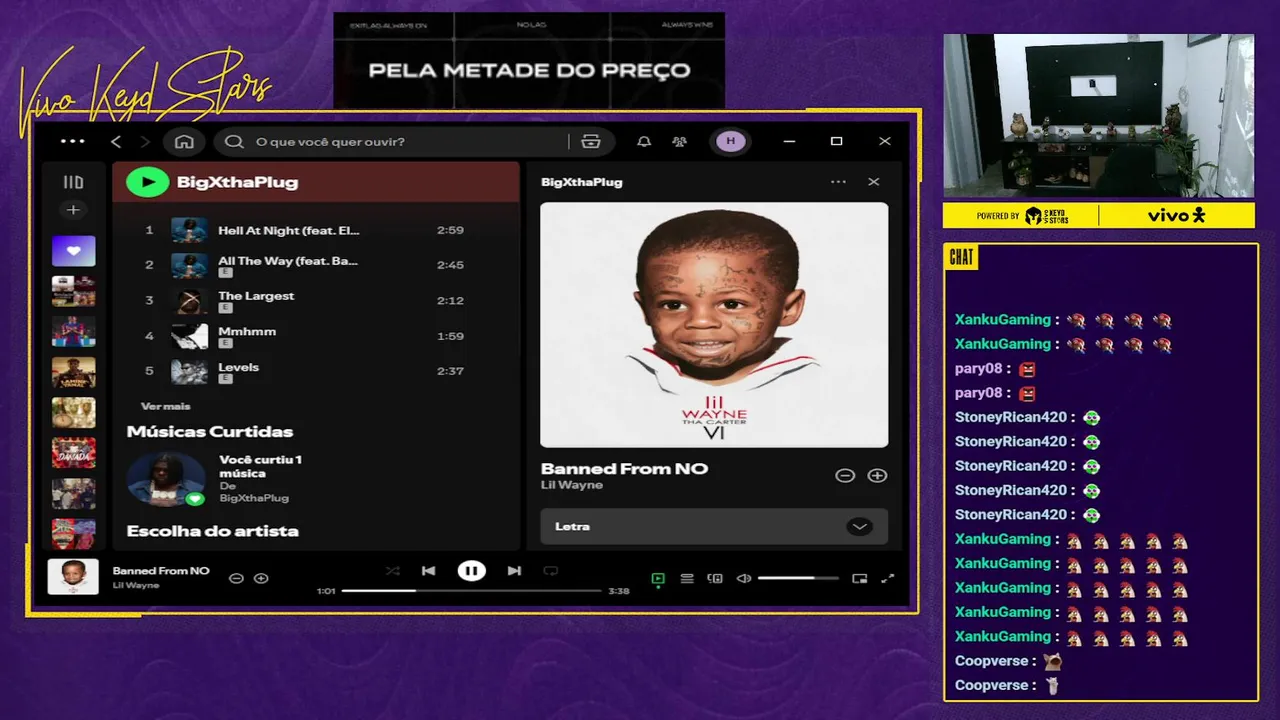Open Tha Carter VI album cover
1280x720 pixels.
point(714,325)
